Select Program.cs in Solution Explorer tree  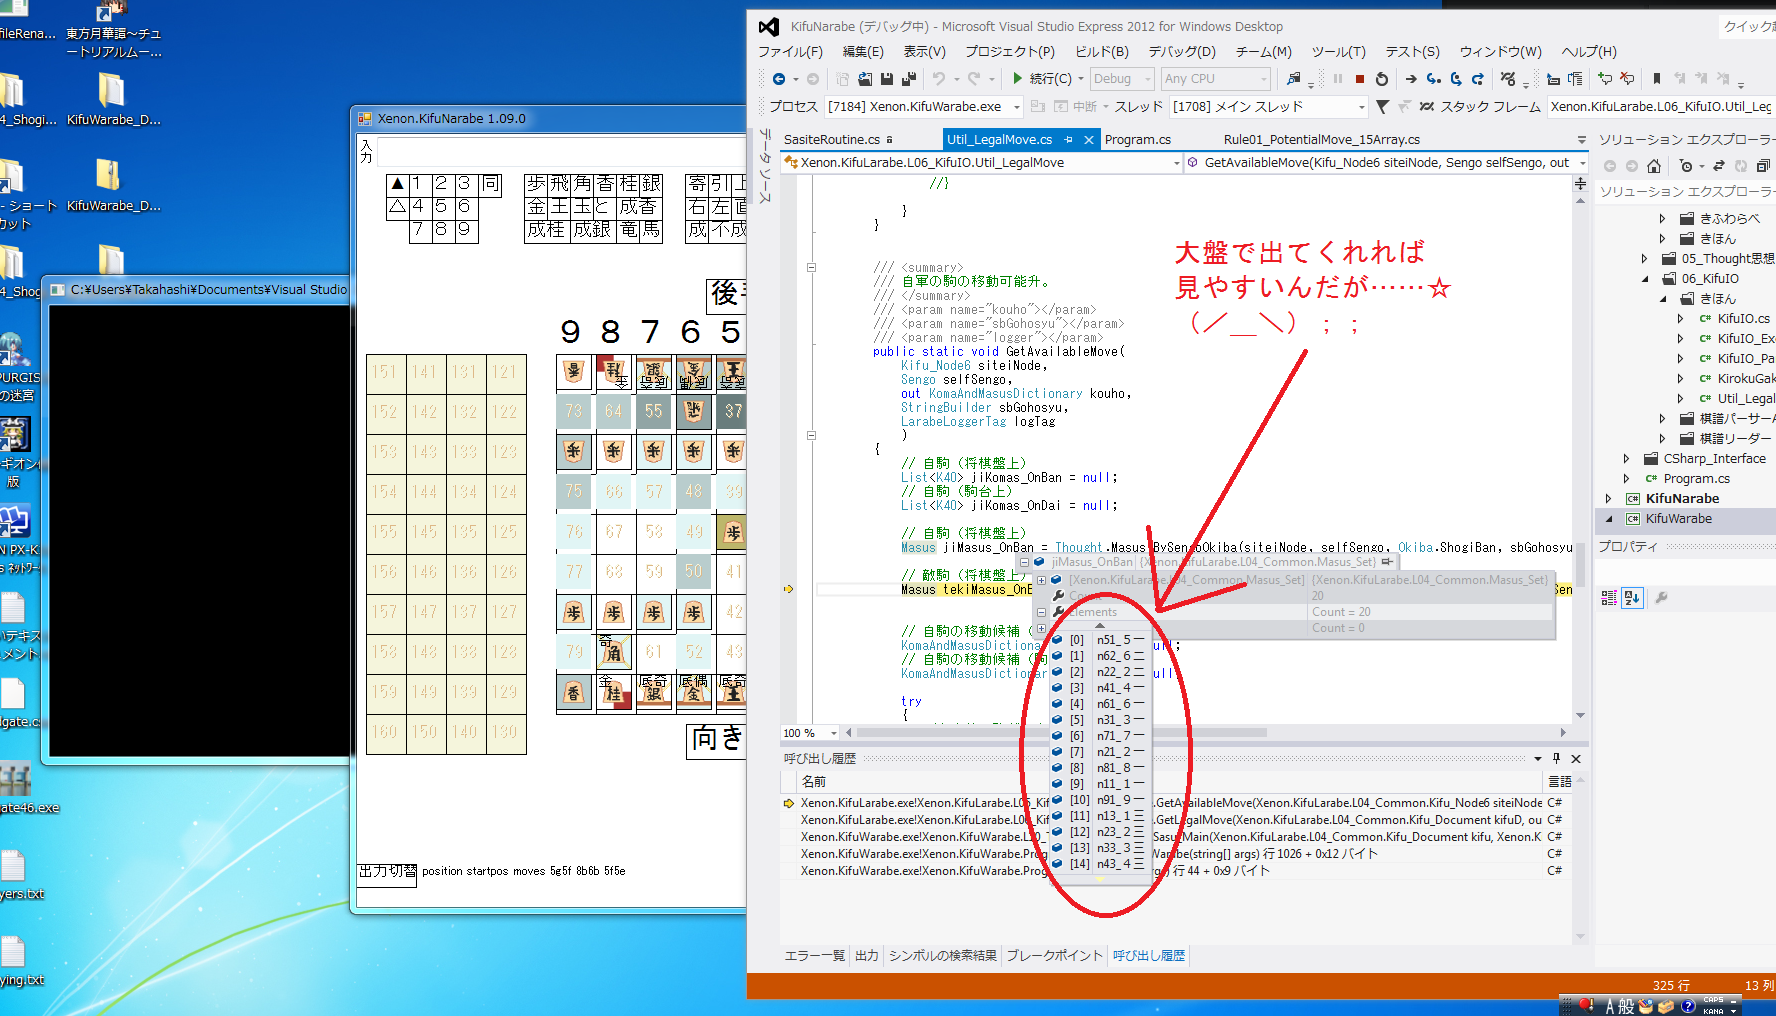pos(1696,479)
